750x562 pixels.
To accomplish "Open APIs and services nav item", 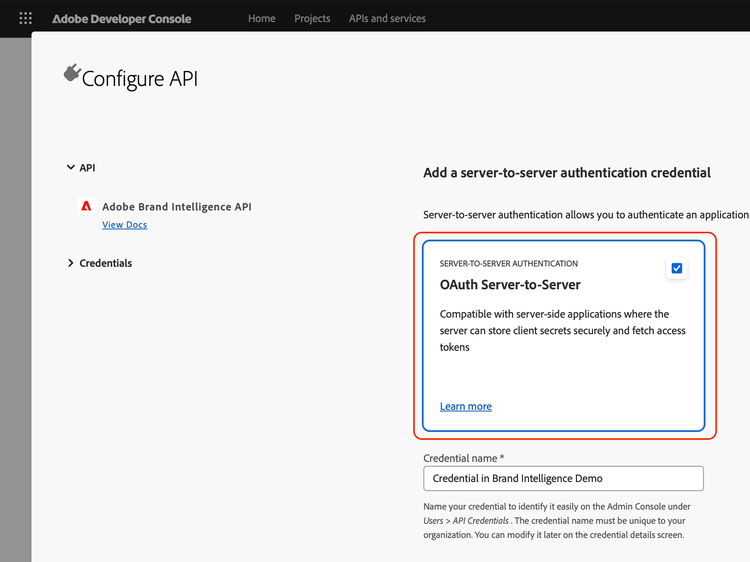I will click(387, 19).
